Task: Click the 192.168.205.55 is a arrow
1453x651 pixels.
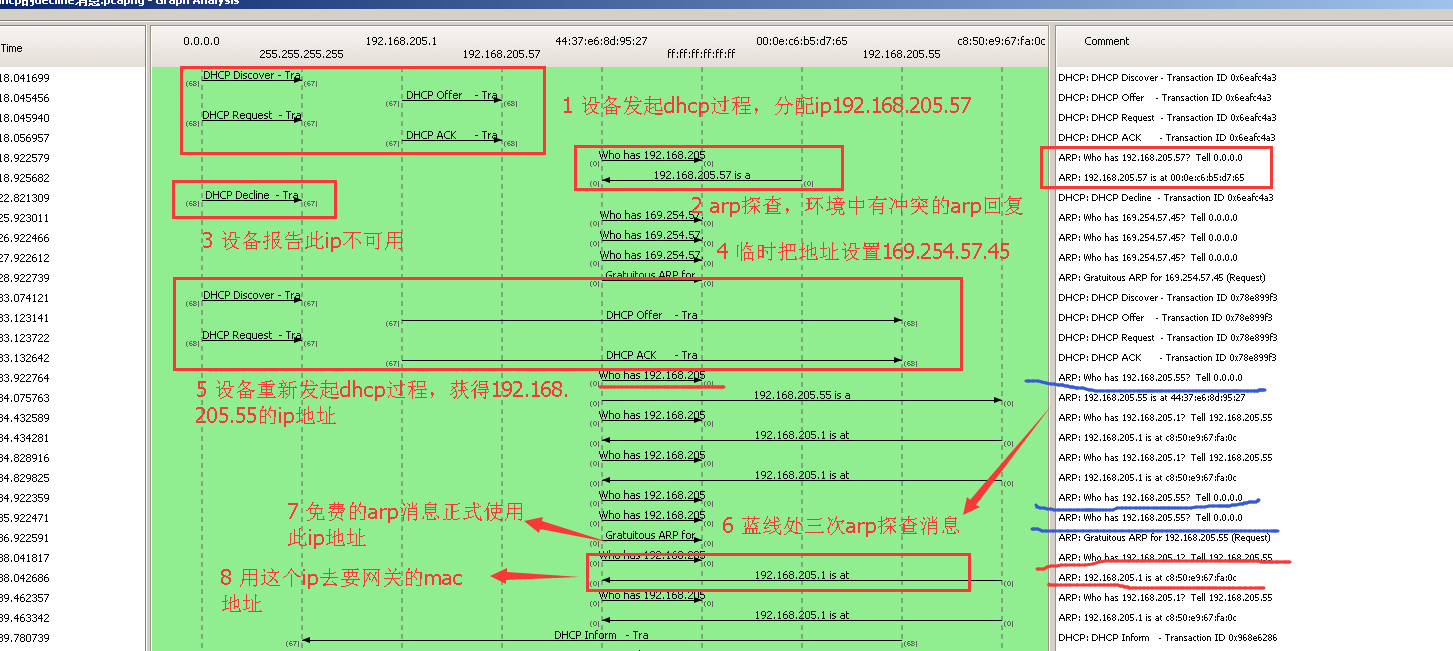Action: click(x=801, y=396)
